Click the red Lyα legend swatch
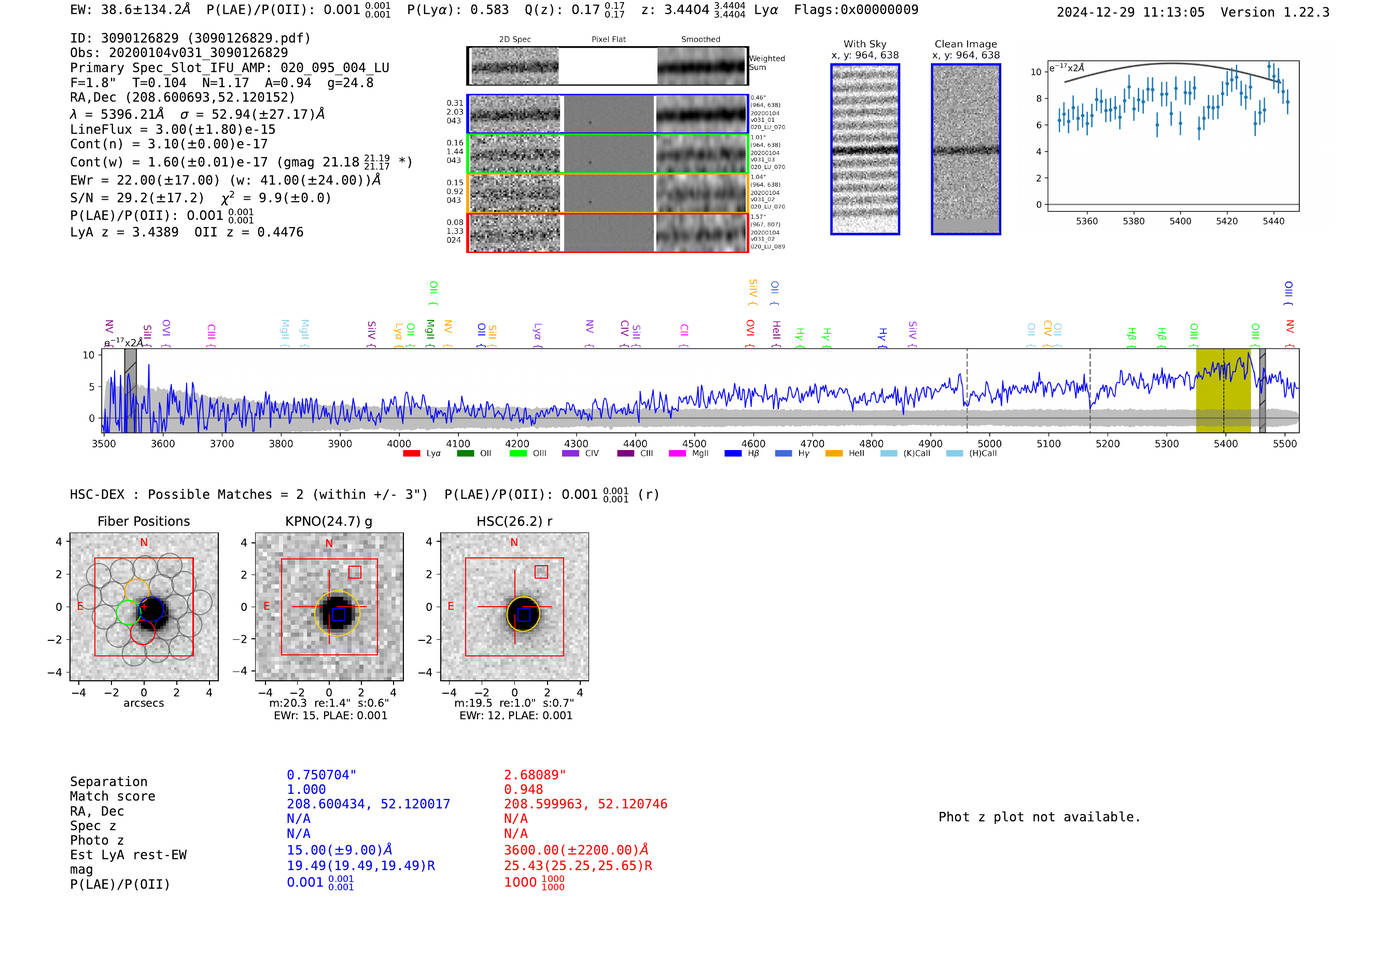The image size is (1400, 953). point(411,454)
